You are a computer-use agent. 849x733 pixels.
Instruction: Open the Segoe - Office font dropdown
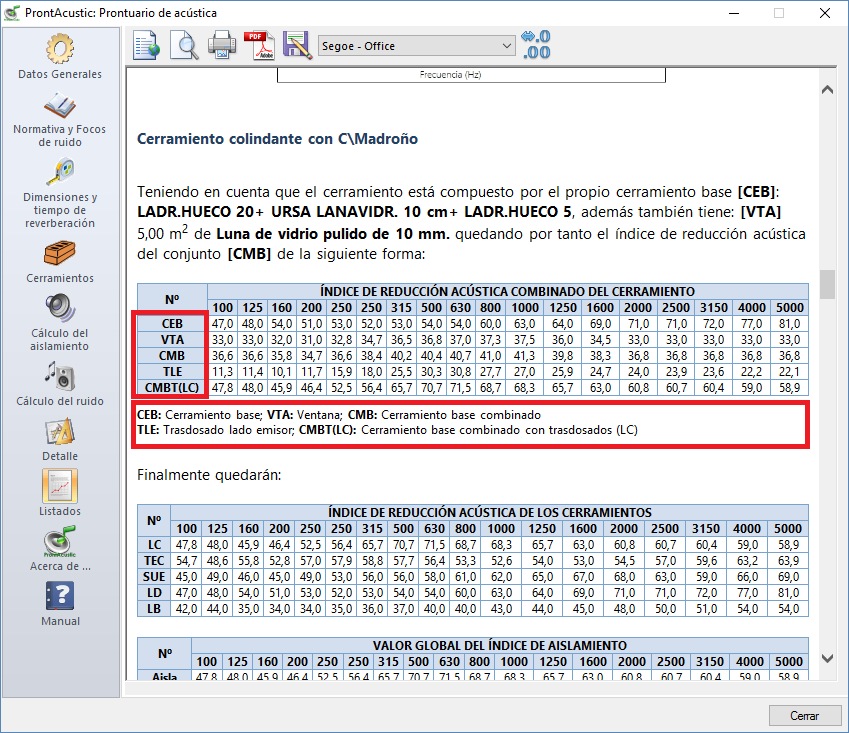[x=416, y=46]
